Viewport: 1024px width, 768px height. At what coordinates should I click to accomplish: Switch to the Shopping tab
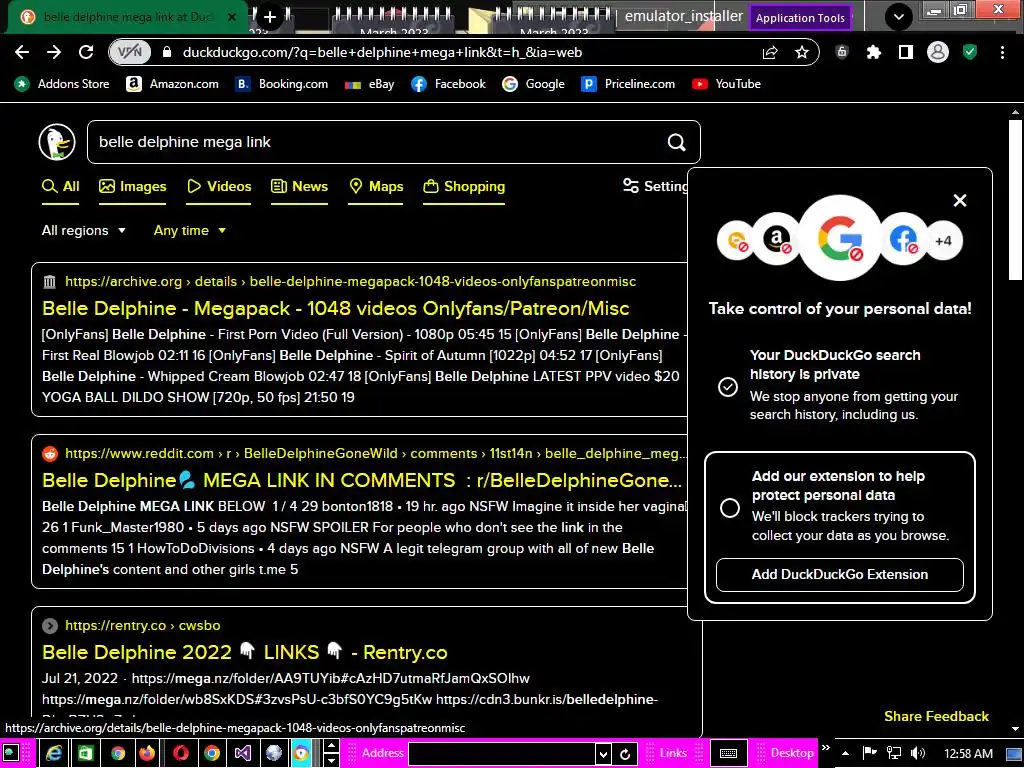tap(464, 187)
